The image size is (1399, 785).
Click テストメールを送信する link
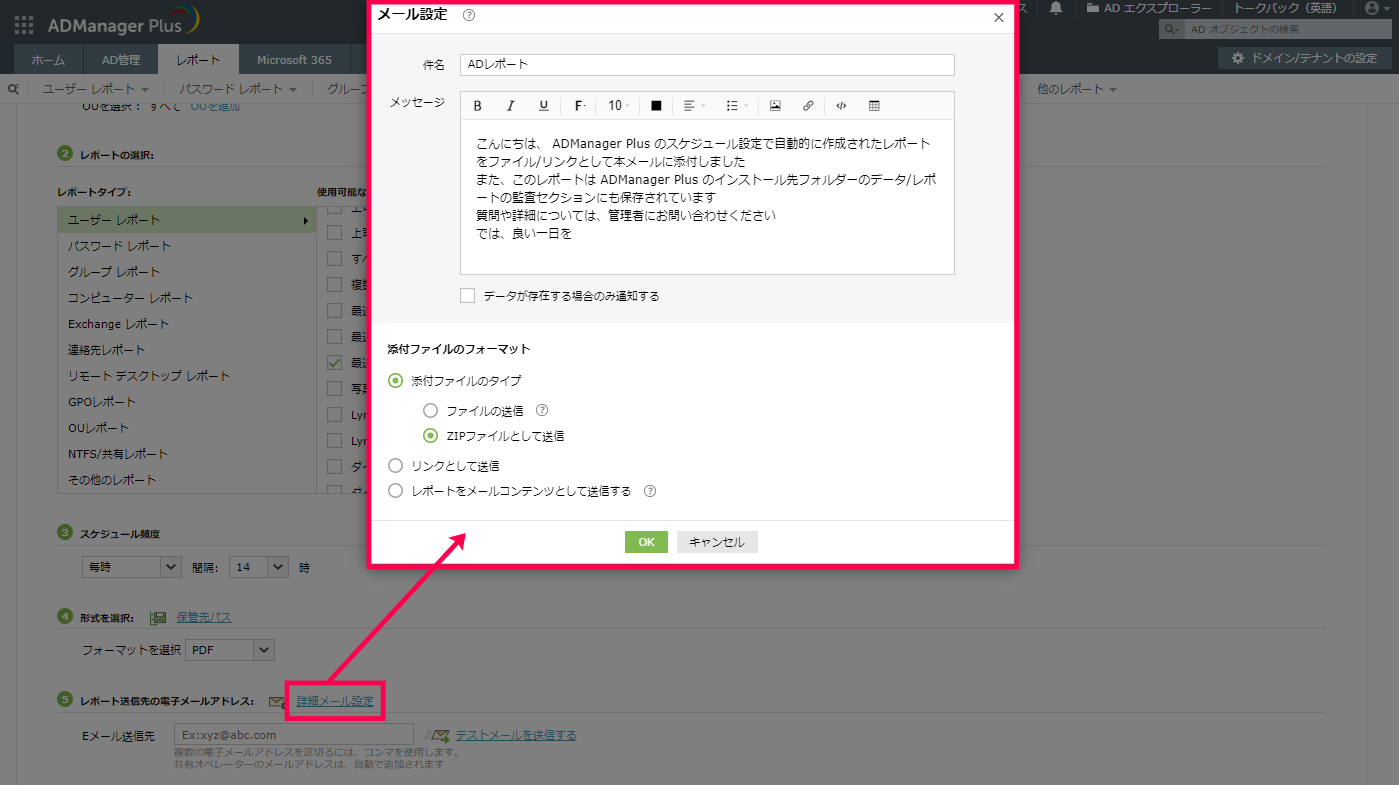(x=516, y=735)
